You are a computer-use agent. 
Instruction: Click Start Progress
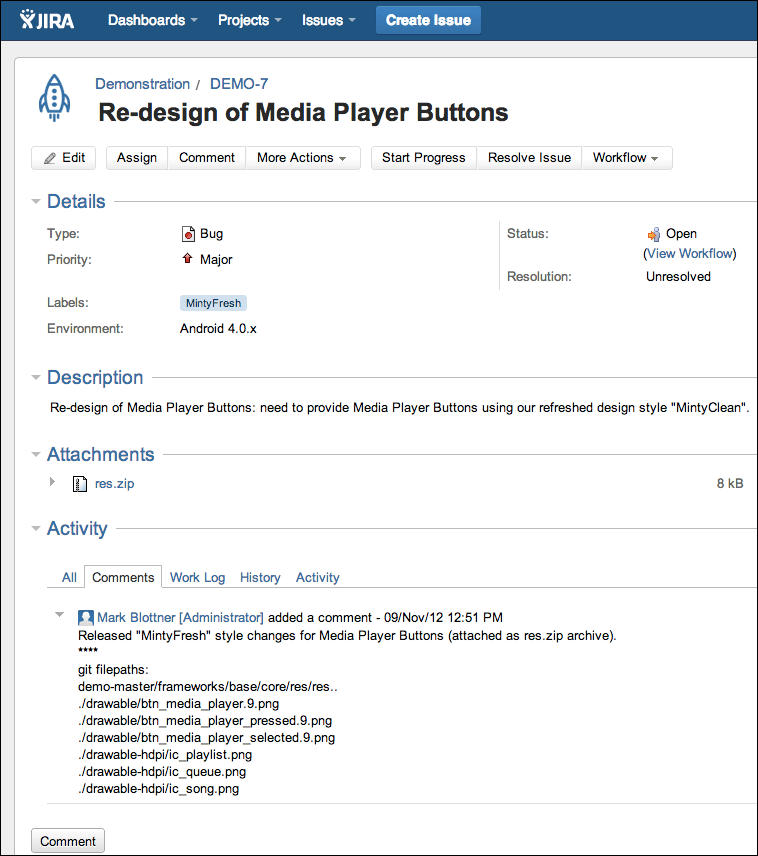point(424,158)
